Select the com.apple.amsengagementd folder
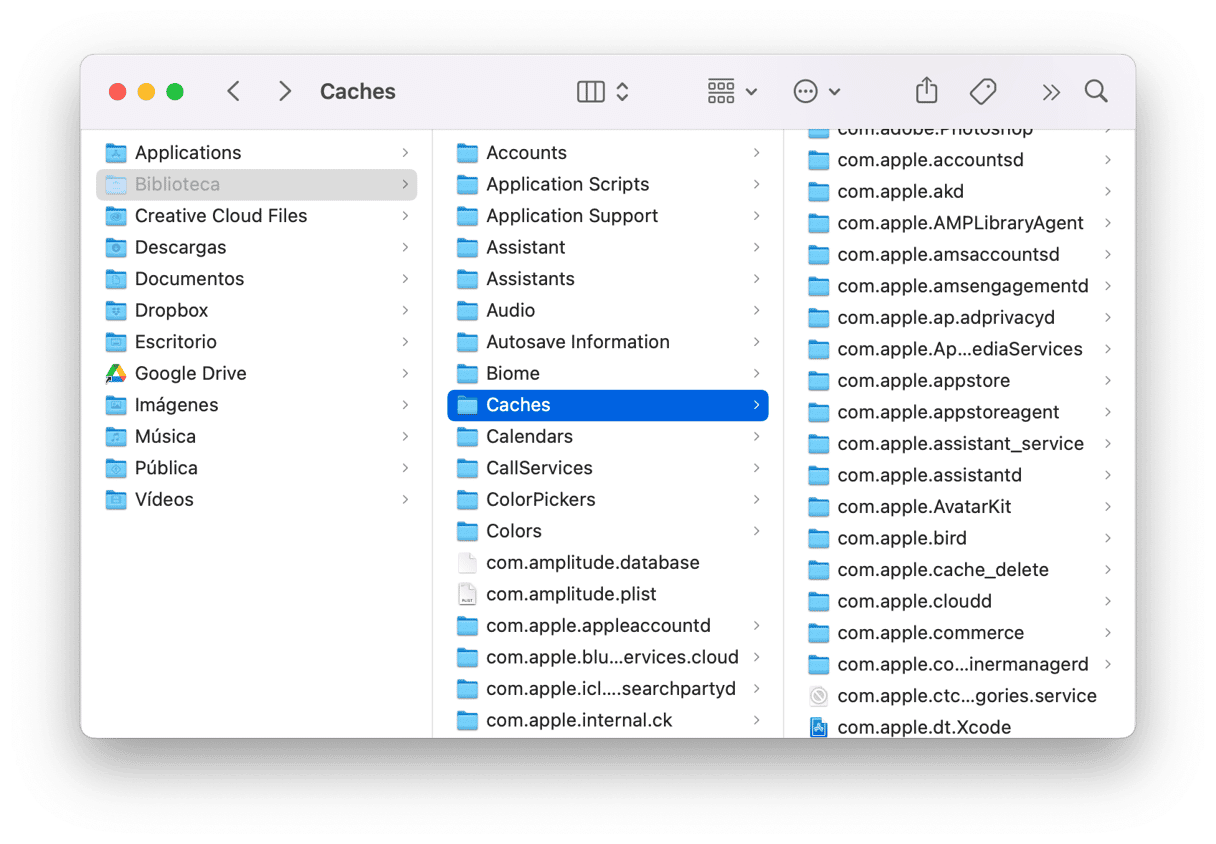Screen dimensions: 1216x844 tap(961, 286)
